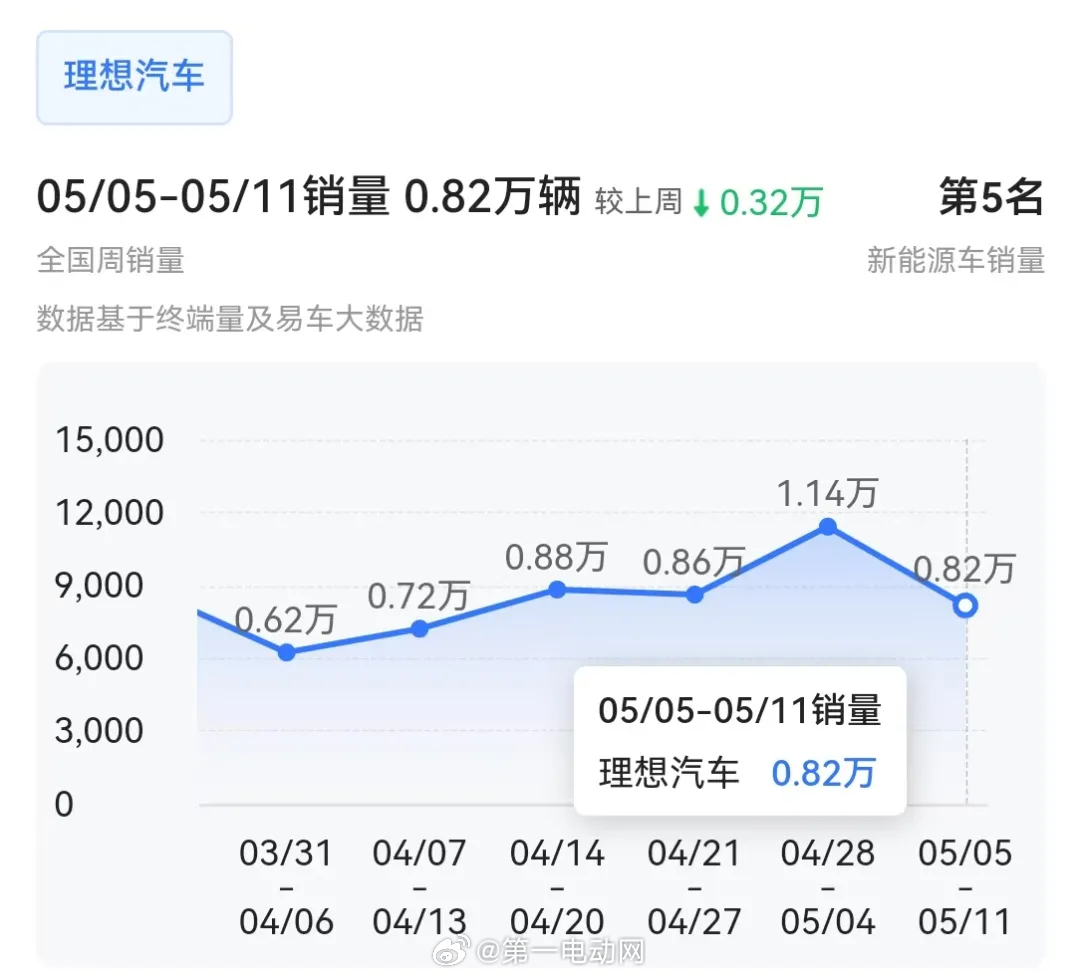The image size is (1080, 977).
Task: Click the 04/21-04/27 axis label
Action: (x=694, y=887)
